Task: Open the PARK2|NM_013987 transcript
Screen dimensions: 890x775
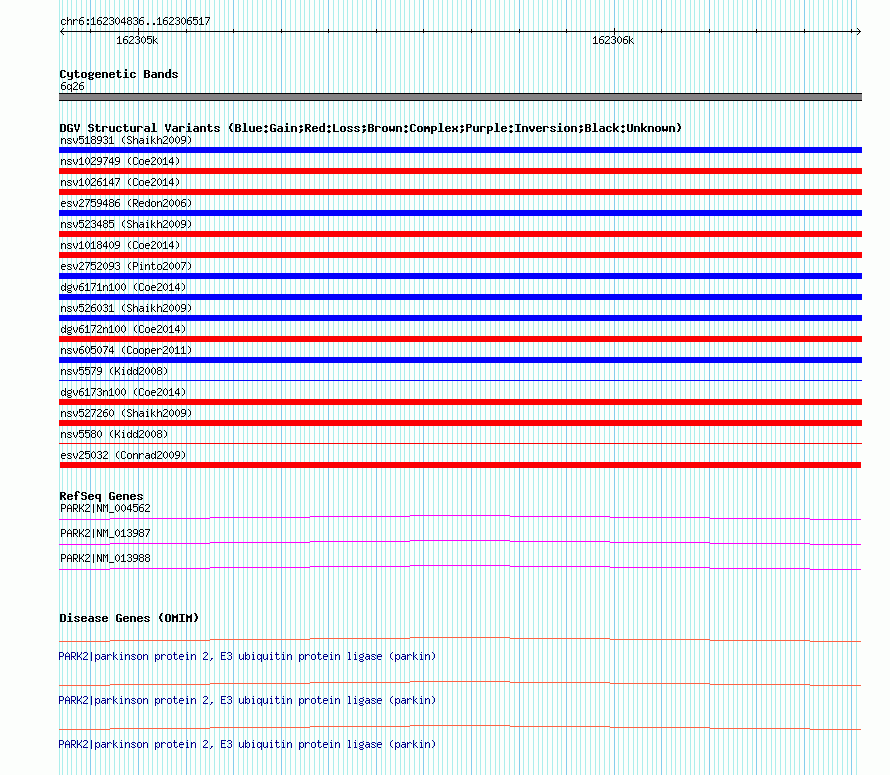Action: [105, 534]
